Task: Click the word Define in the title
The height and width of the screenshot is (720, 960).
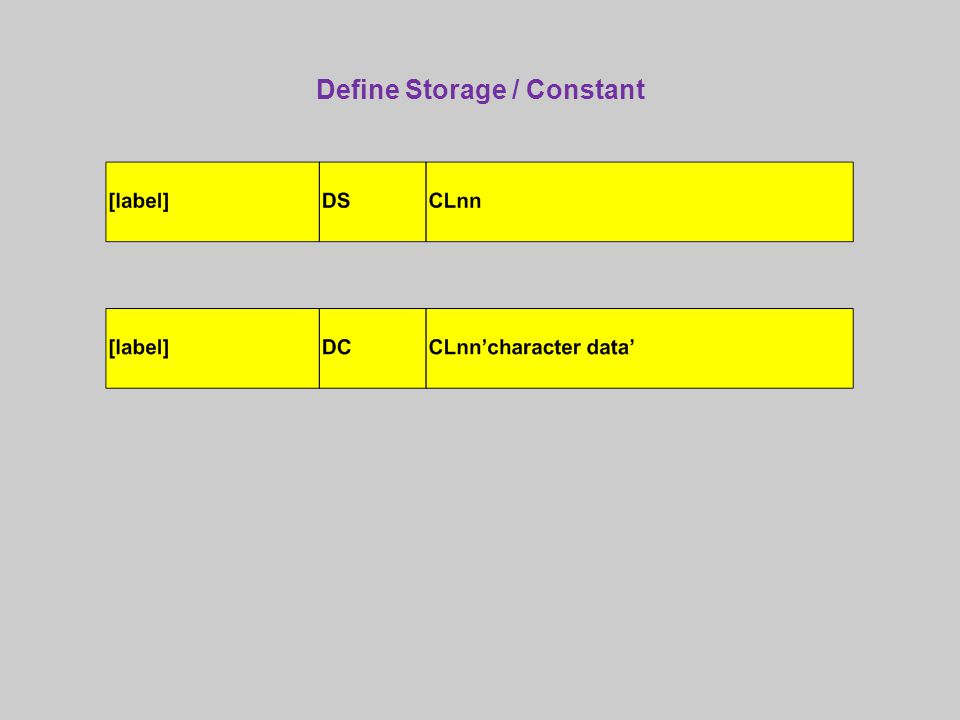Action: coord(358,89)
